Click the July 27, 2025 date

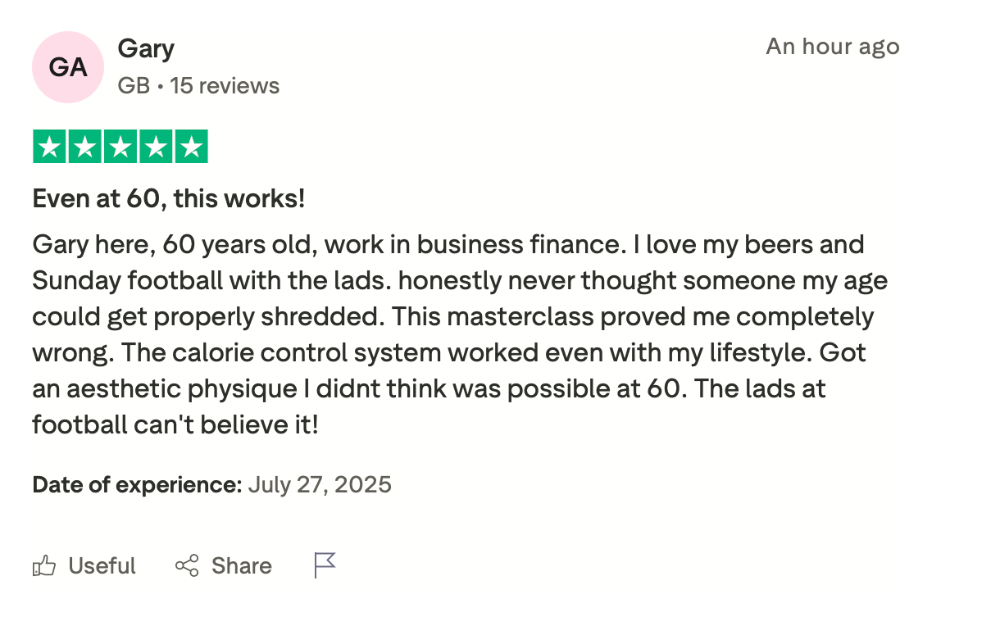[320, 485]
